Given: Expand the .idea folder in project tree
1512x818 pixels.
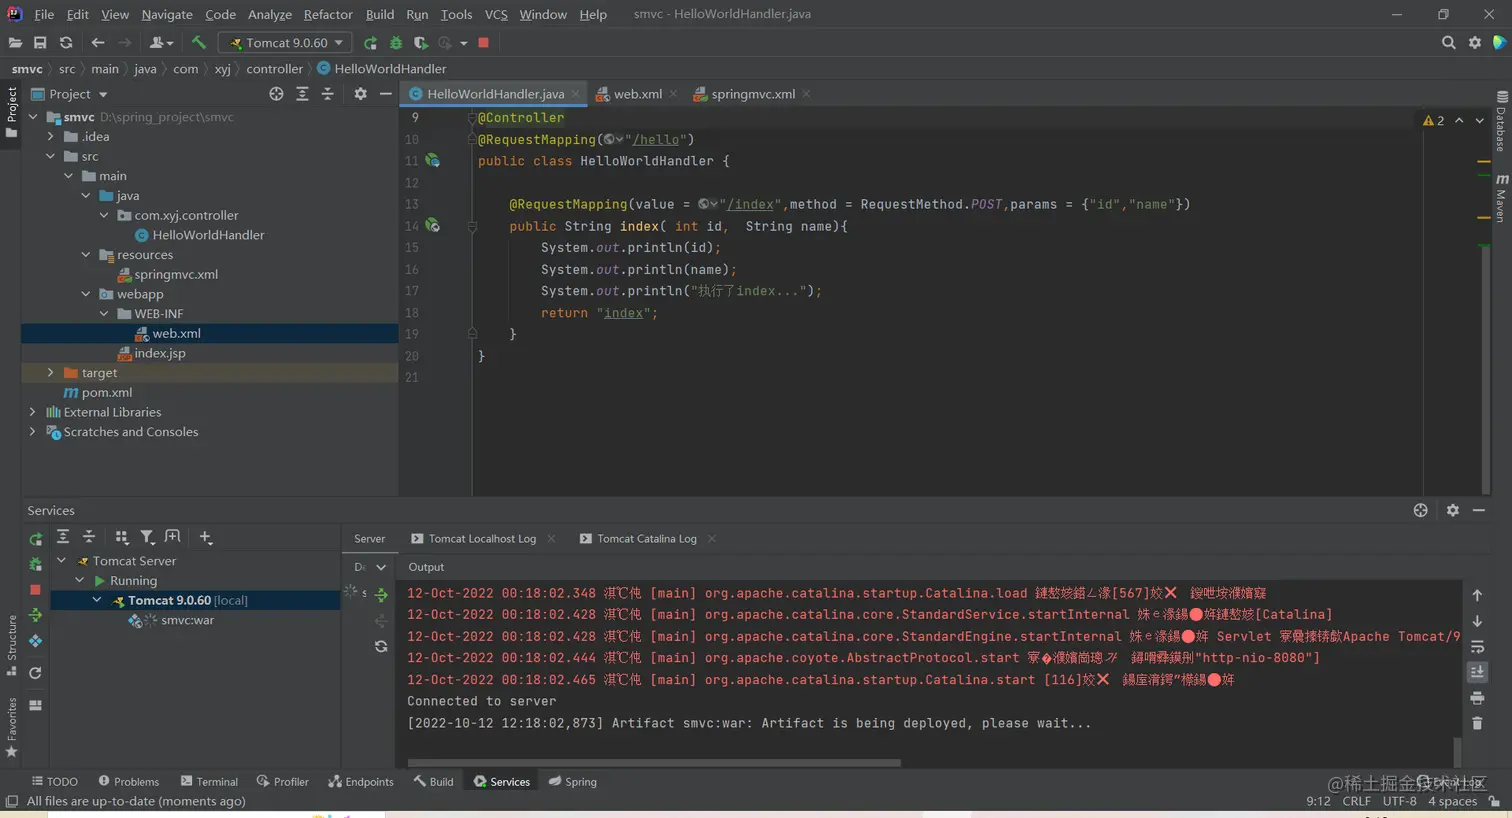Looking at the screenshot, I should [x=51, y=137].
